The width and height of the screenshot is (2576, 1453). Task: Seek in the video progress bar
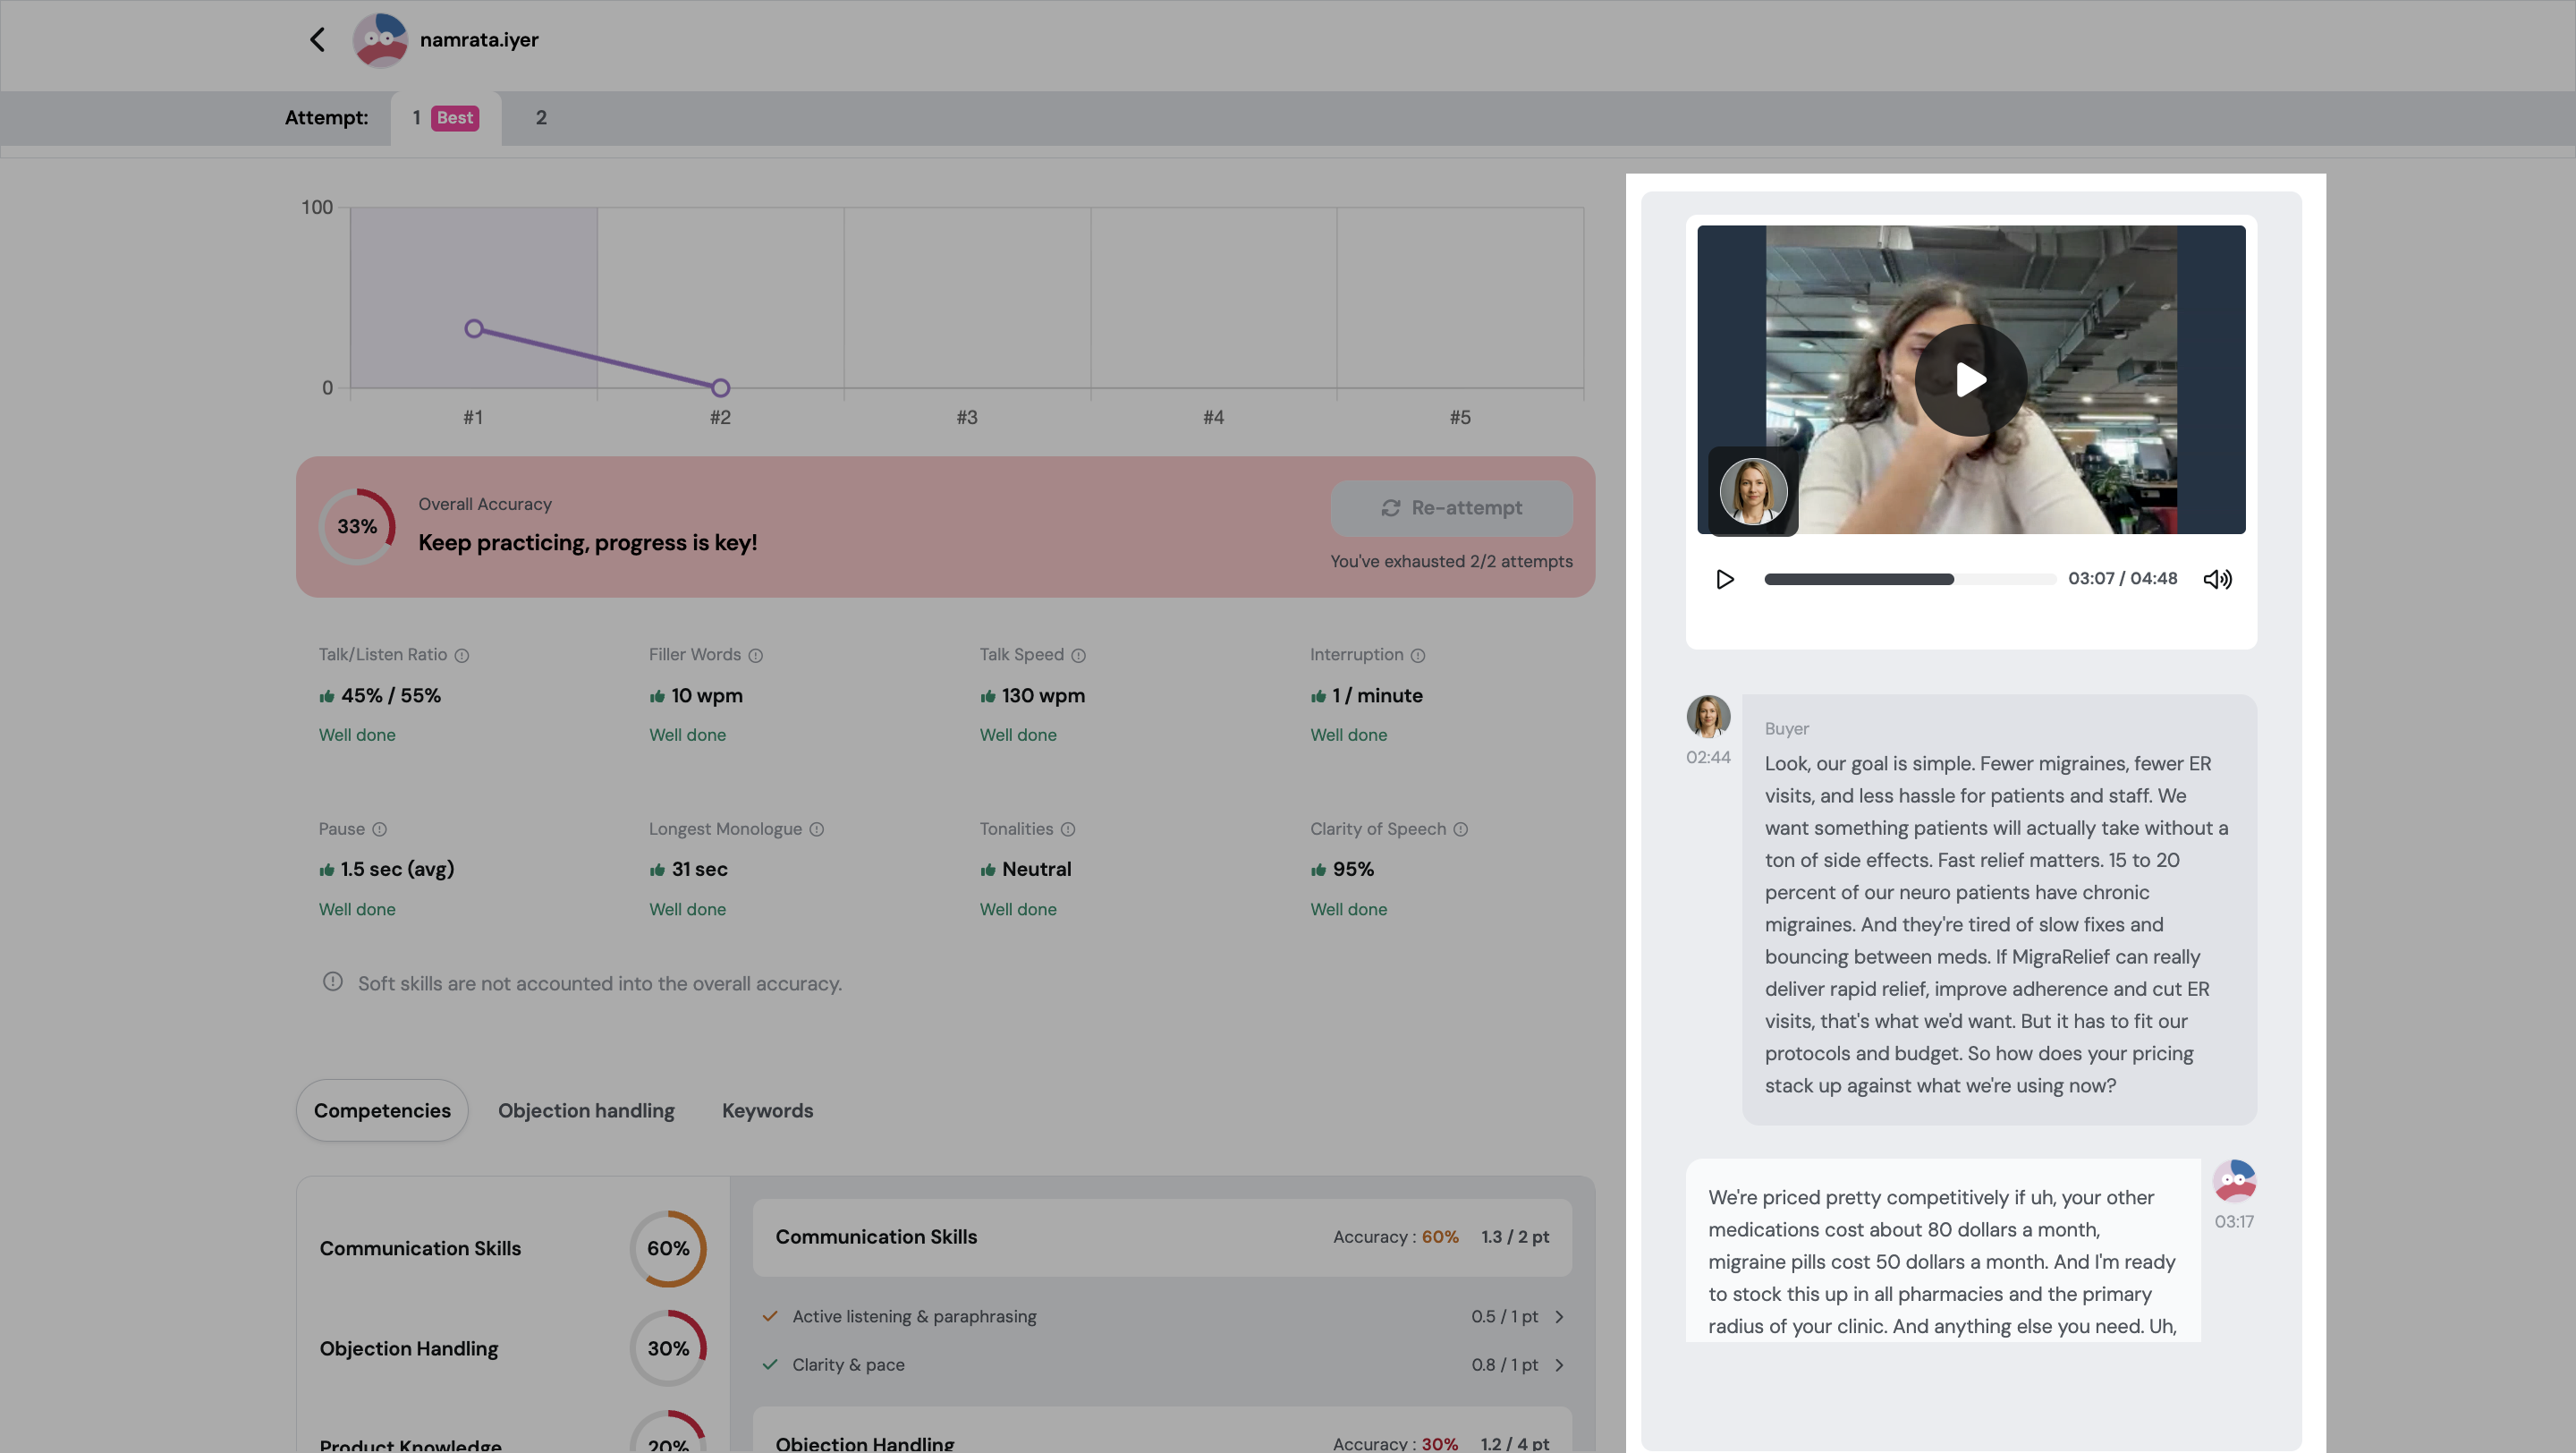(x=1908, y=579)
